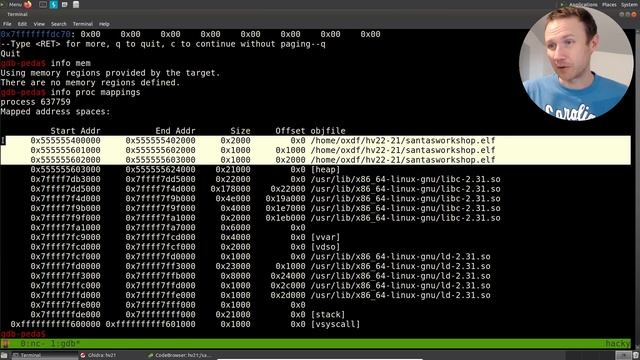Open the Places menu in top panel
Viewport: 640px width, 360px height.
[609, 4]
